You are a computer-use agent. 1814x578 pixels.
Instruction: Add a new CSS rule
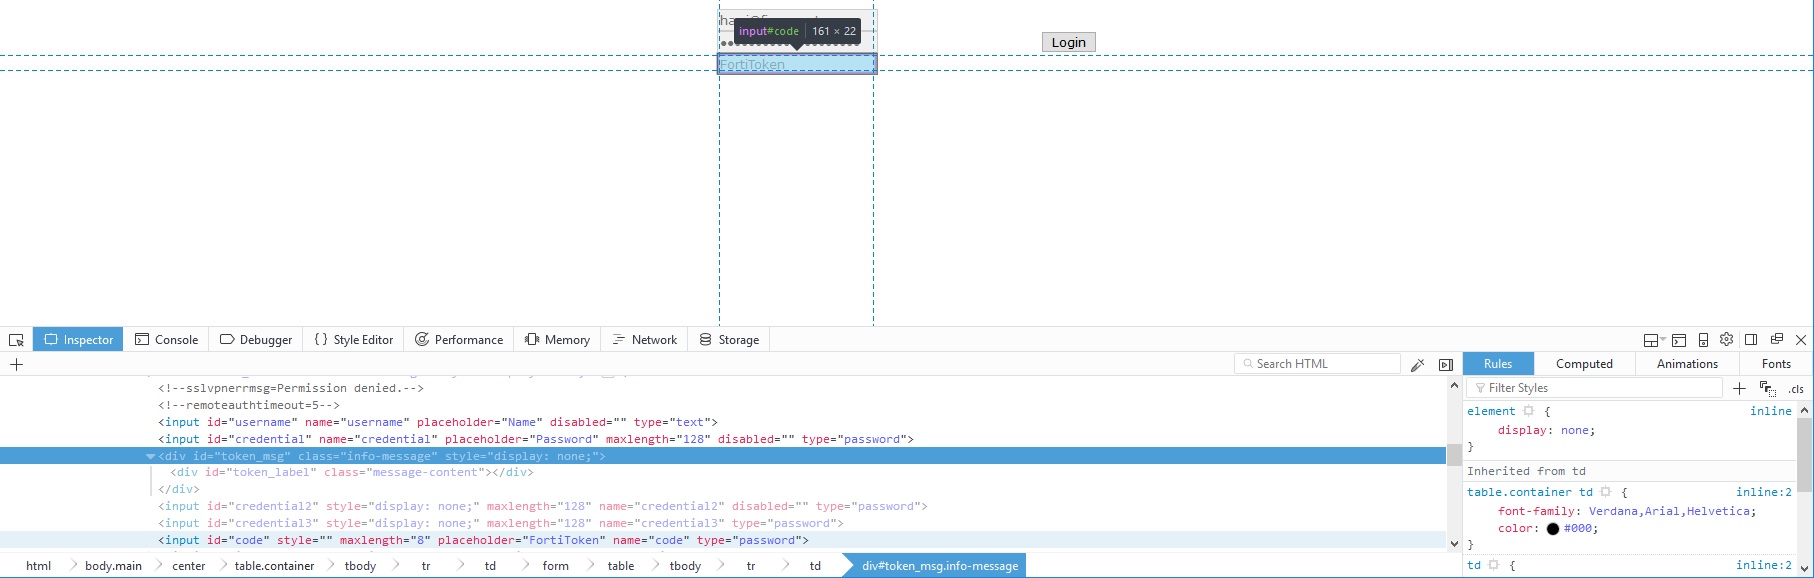click(x=1739, y=389)
